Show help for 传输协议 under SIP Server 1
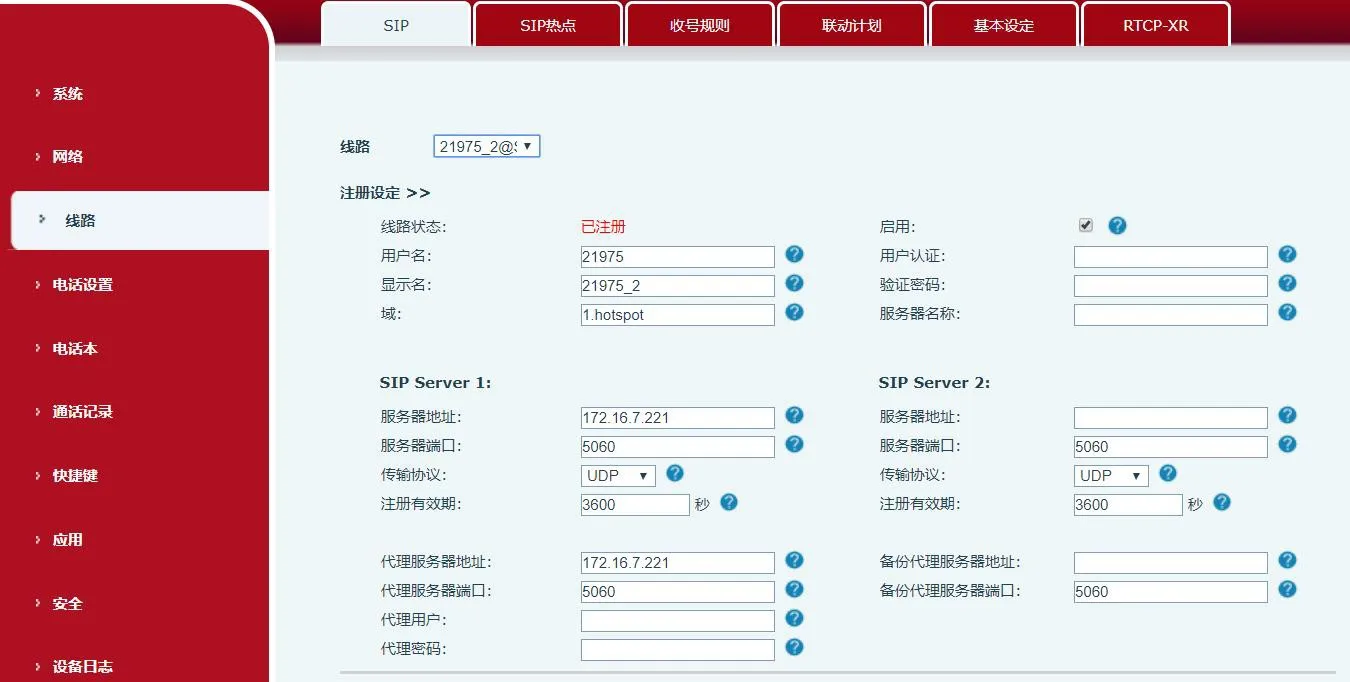1350x682 pixels. [675, 474]
